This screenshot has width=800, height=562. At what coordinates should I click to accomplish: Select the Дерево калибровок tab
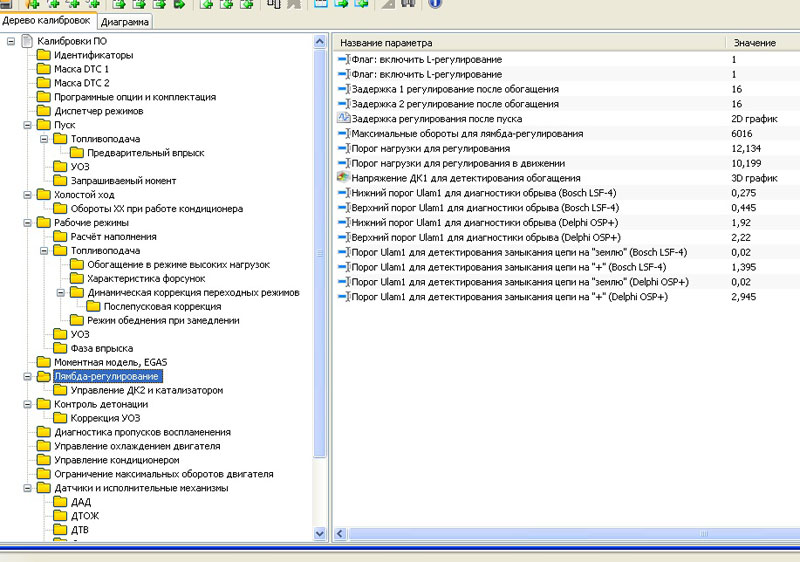click(47, 21)
